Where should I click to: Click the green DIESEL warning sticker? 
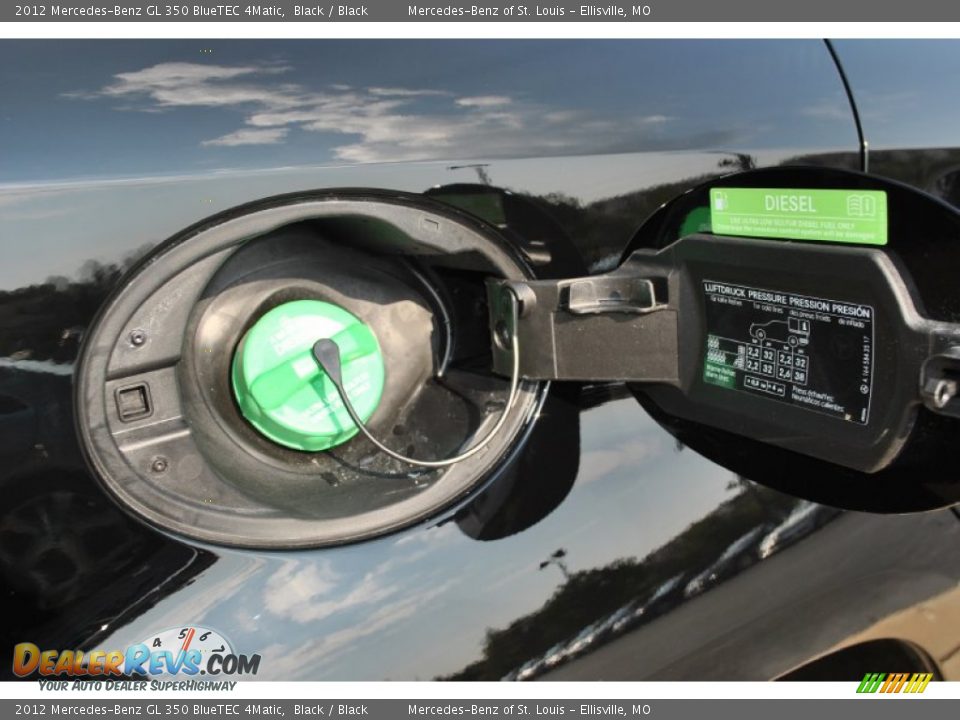(x=798, y=215)
